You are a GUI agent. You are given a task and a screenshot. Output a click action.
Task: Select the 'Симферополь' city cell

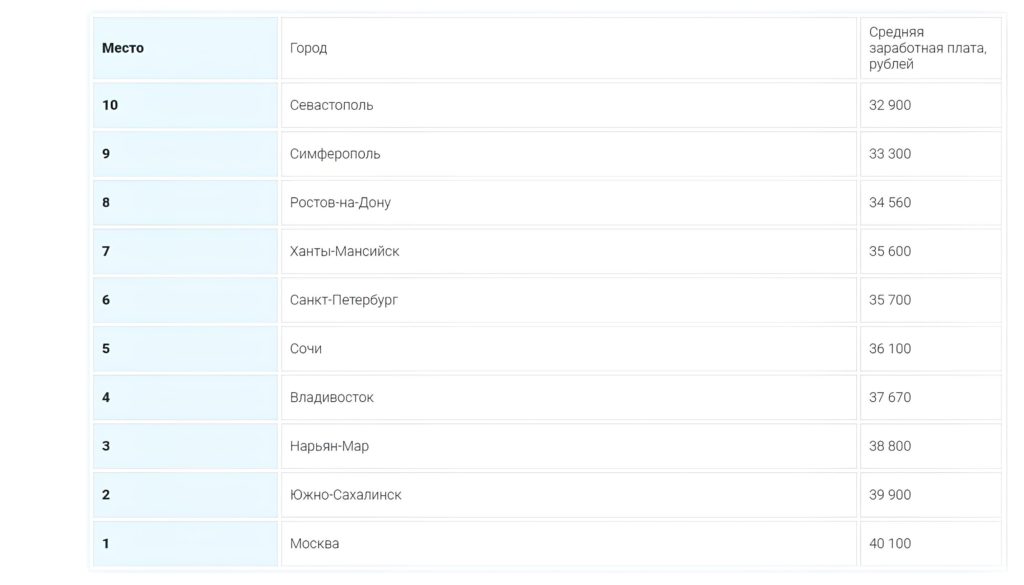pos(335,154)
